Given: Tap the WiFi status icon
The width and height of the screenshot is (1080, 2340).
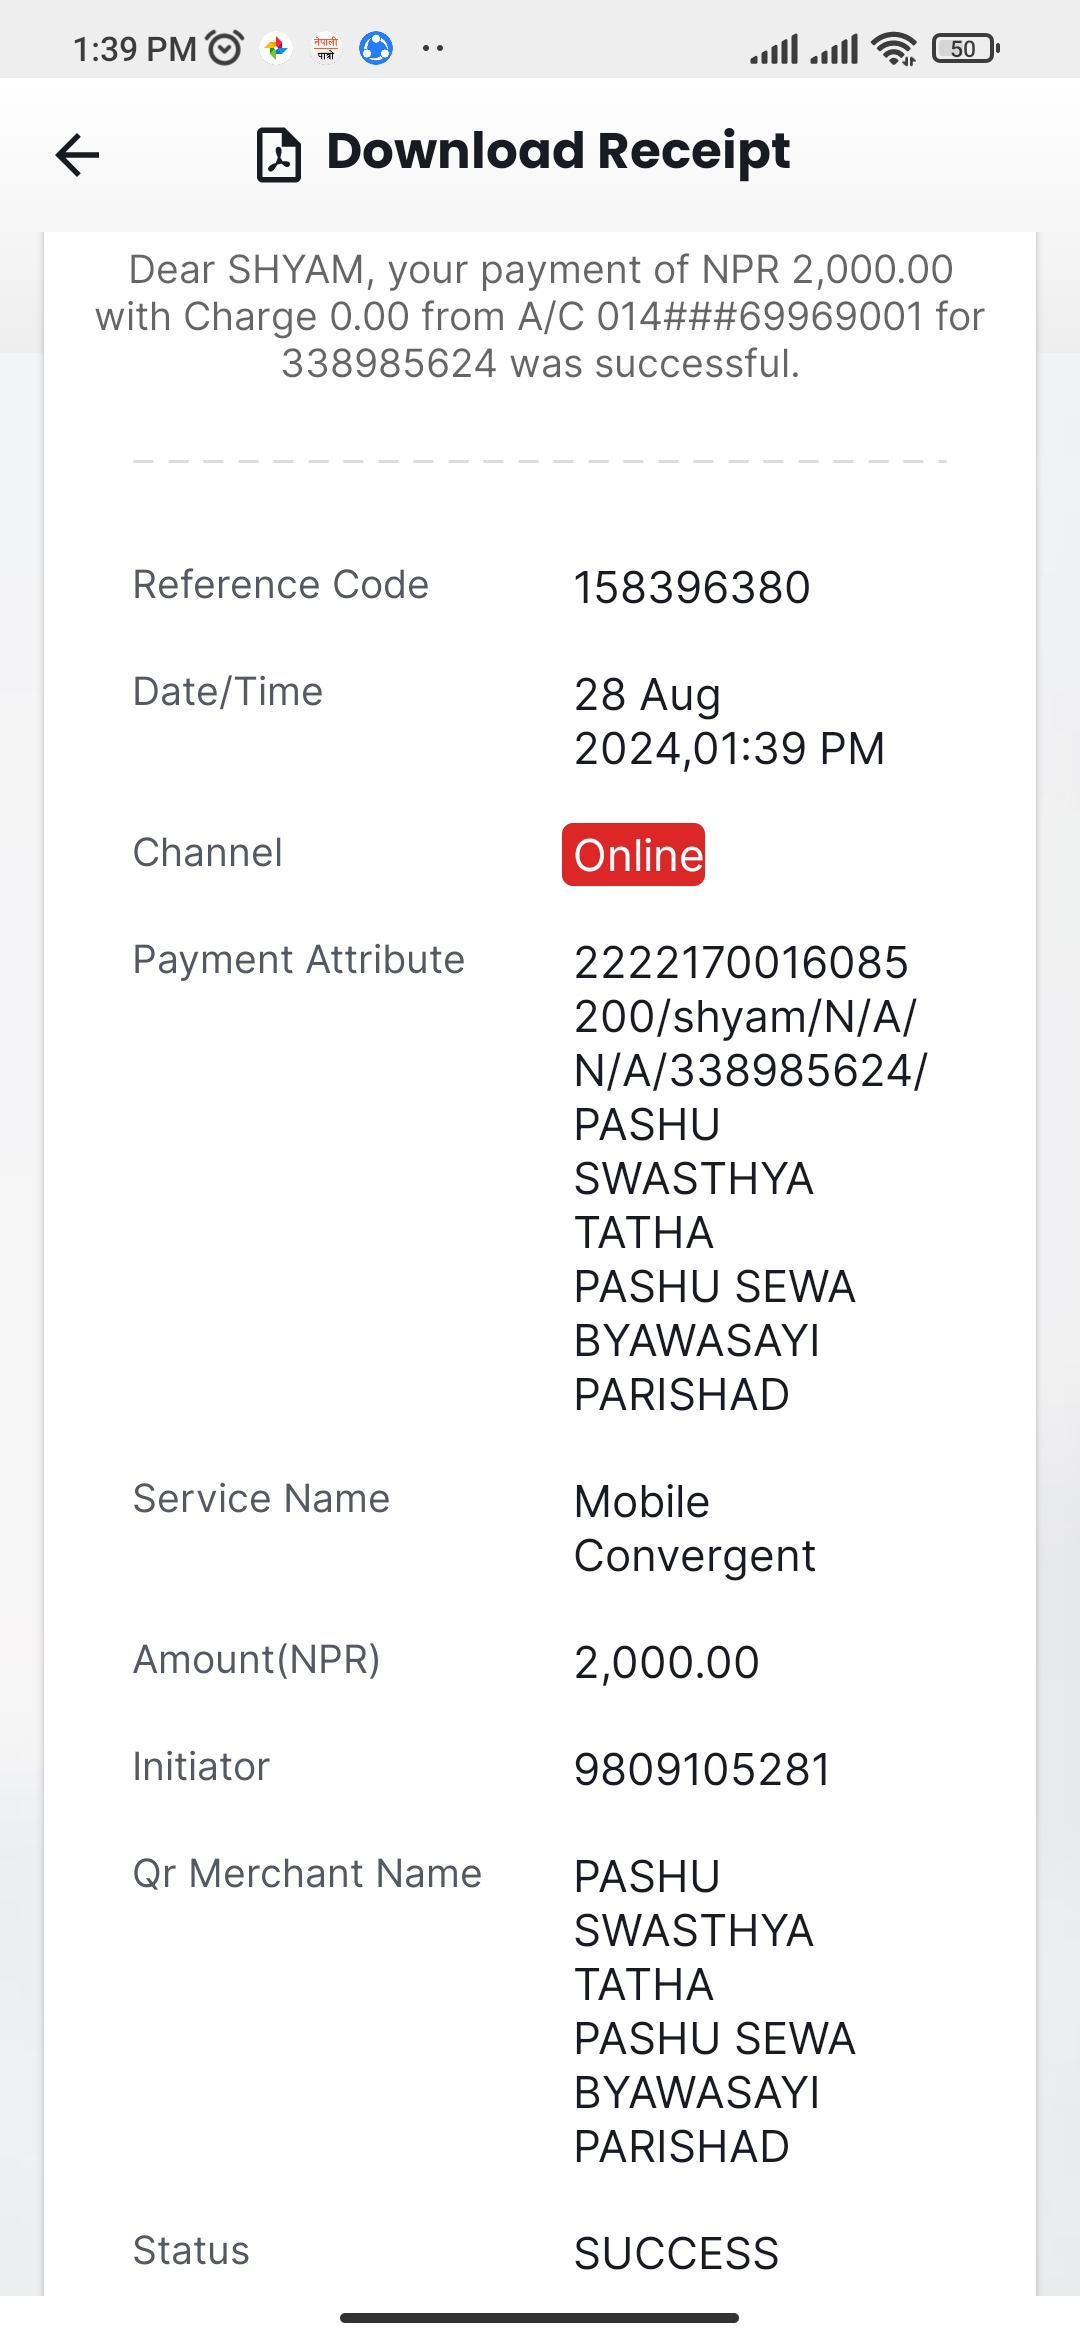Looking at the screenshot, I should click(x=894, y=48).
